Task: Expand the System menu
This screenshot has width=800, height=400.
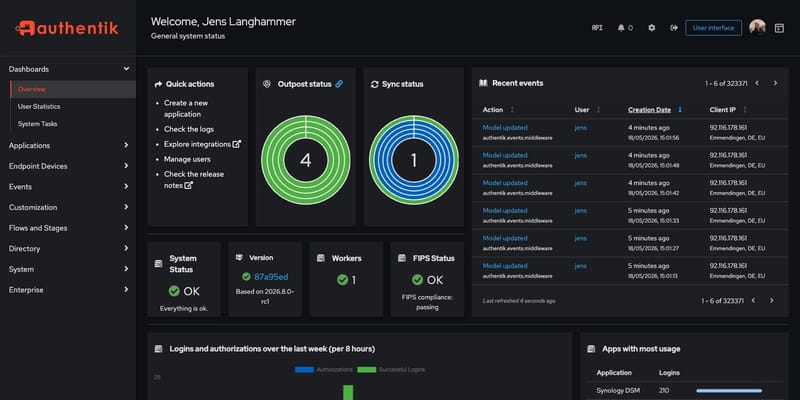Action: coord(68,269)
